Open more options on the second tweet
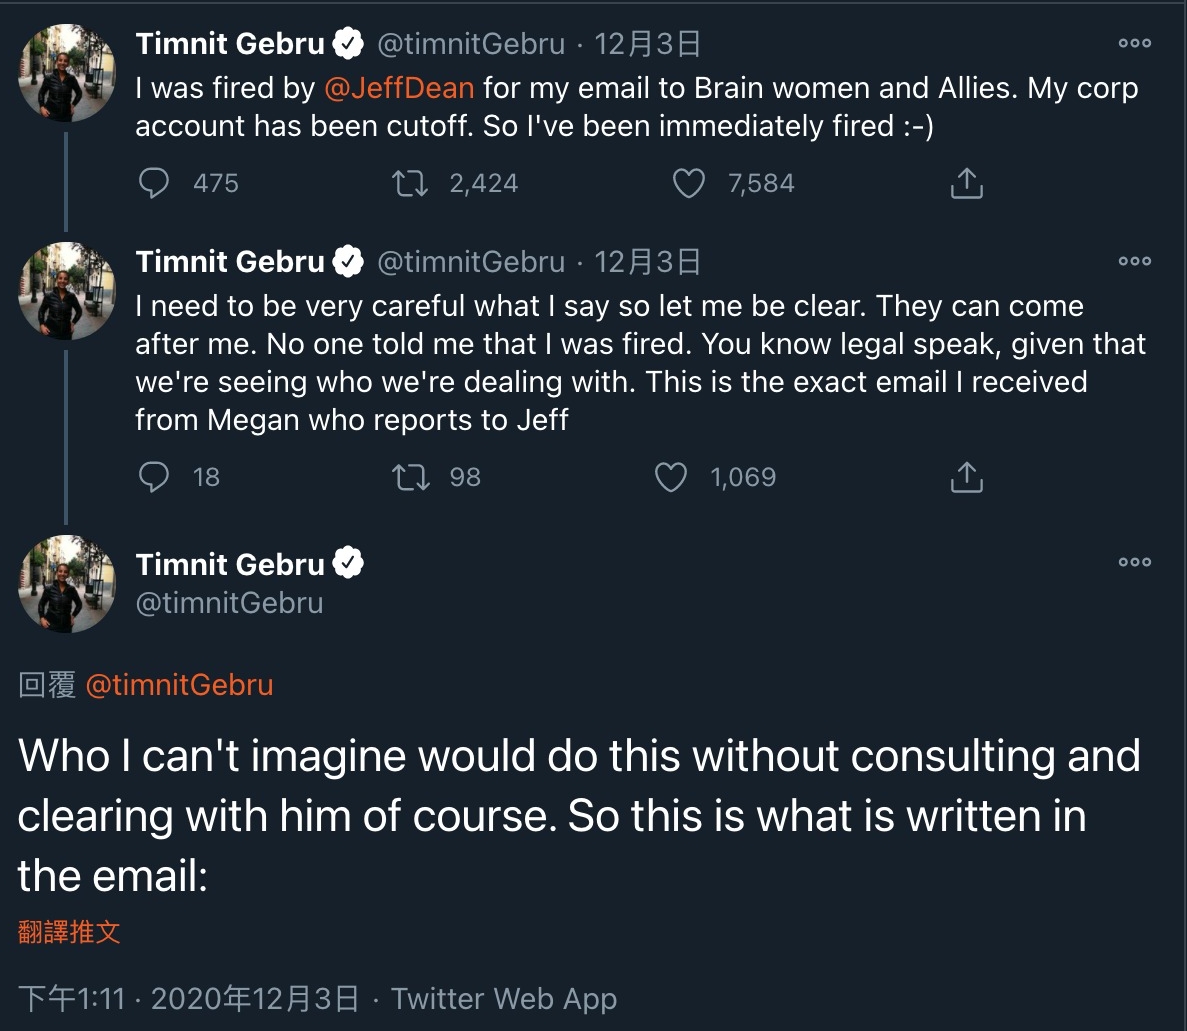This screenshot has width=1187, height=1031. (x=1135, y=262)
